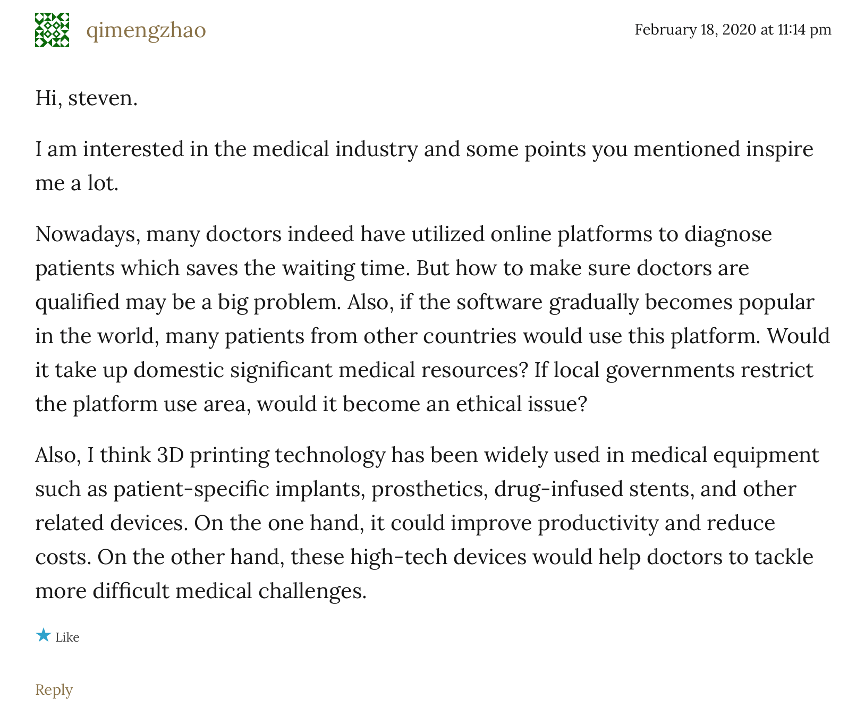Click the line starting "qualified may be a big problem"

[424, 303]
